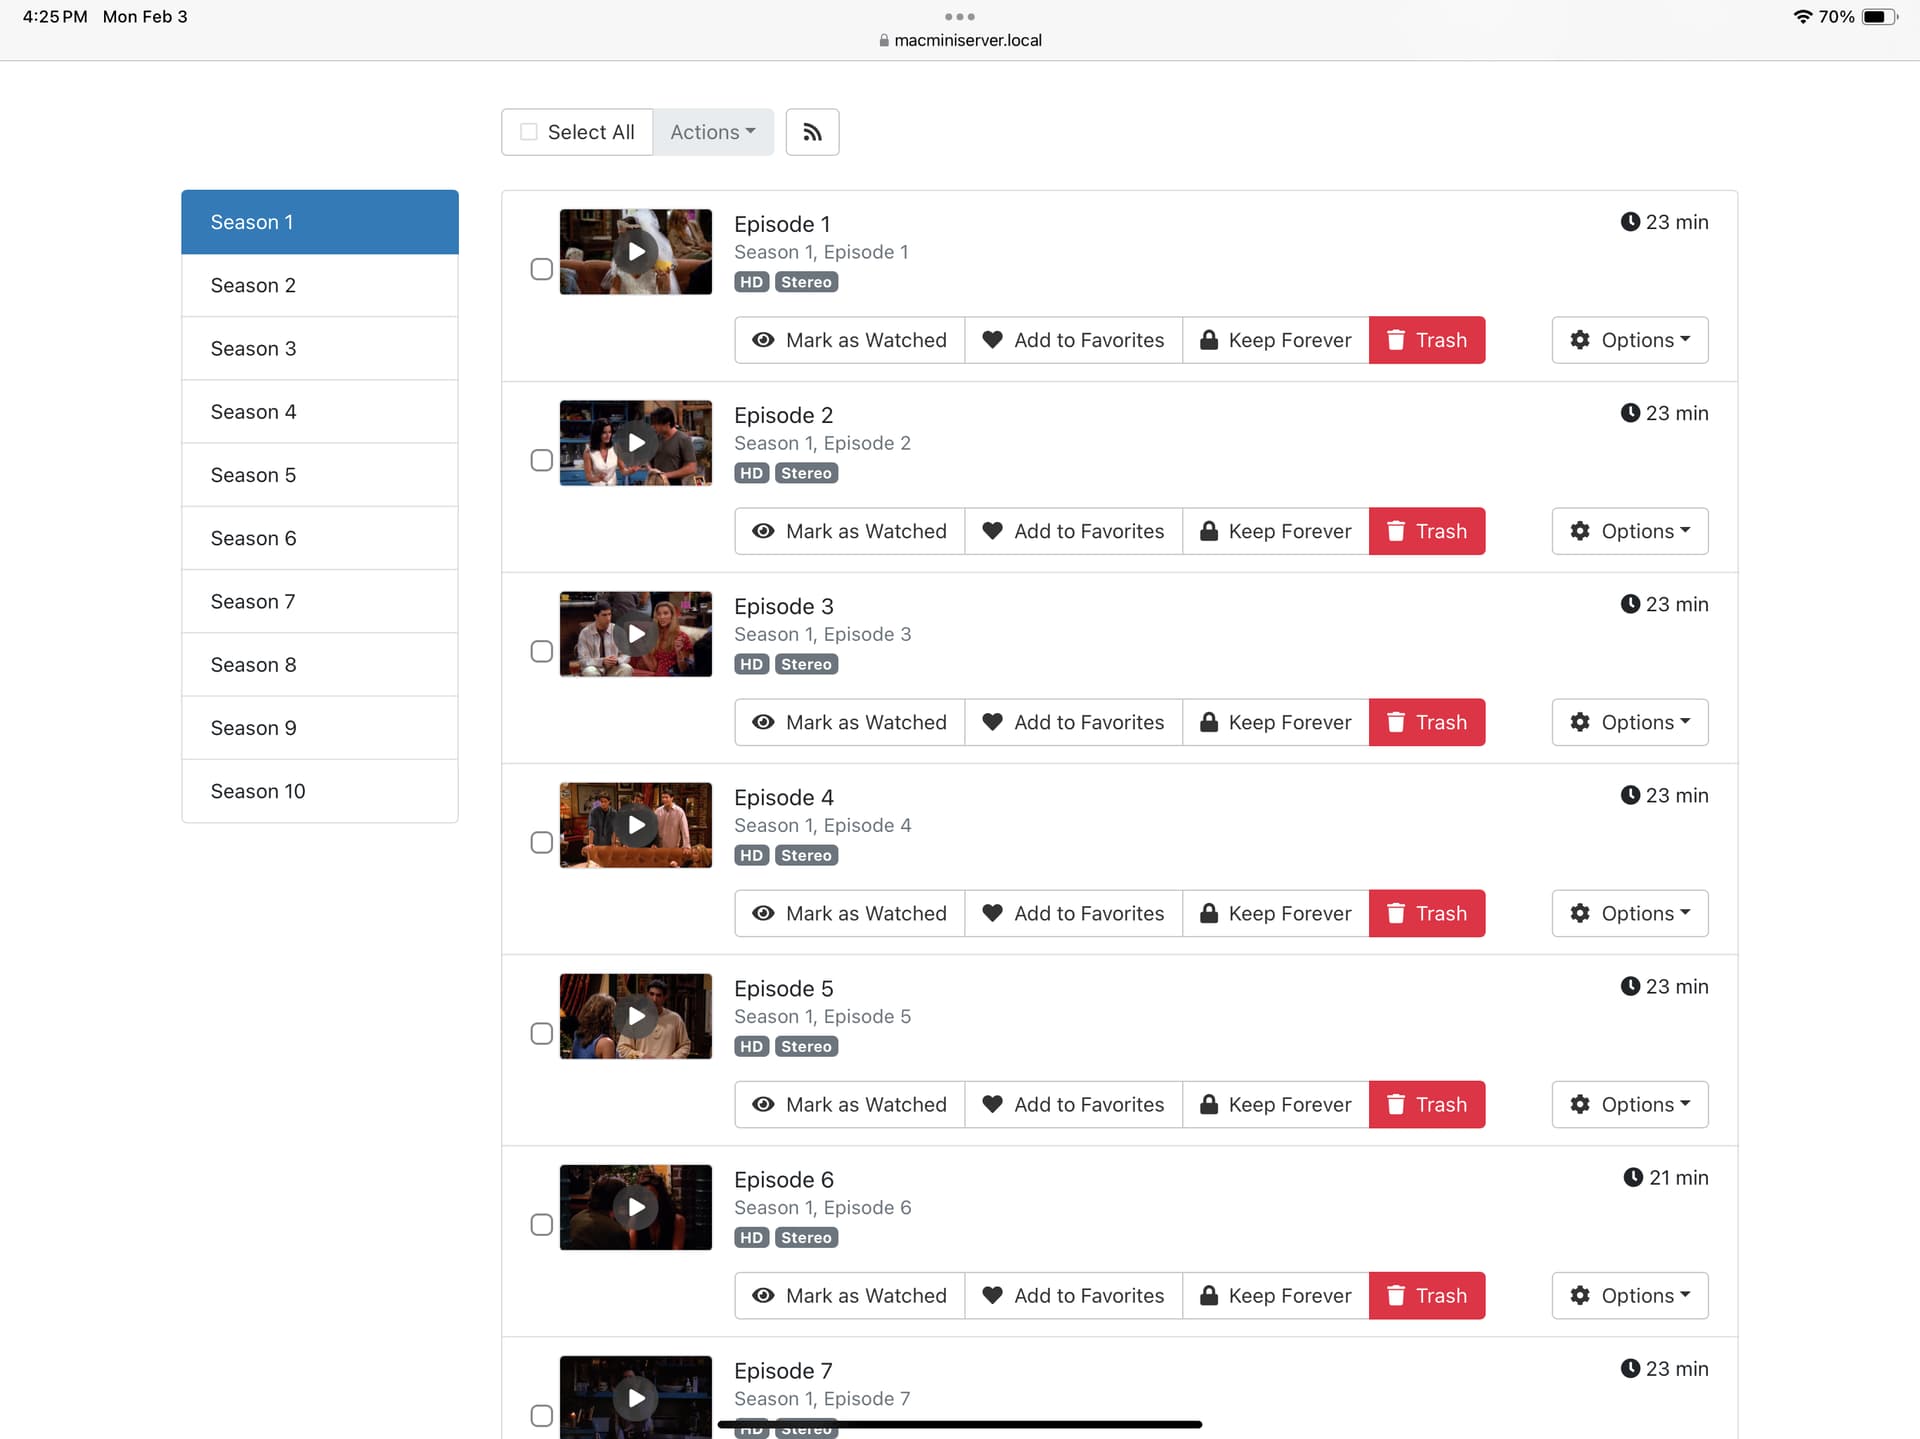Screen dimensions: 1920x1439
Task: Click heart icon to favorite Episode 6
Action: pyautogui.click(x=992, y=1295)
